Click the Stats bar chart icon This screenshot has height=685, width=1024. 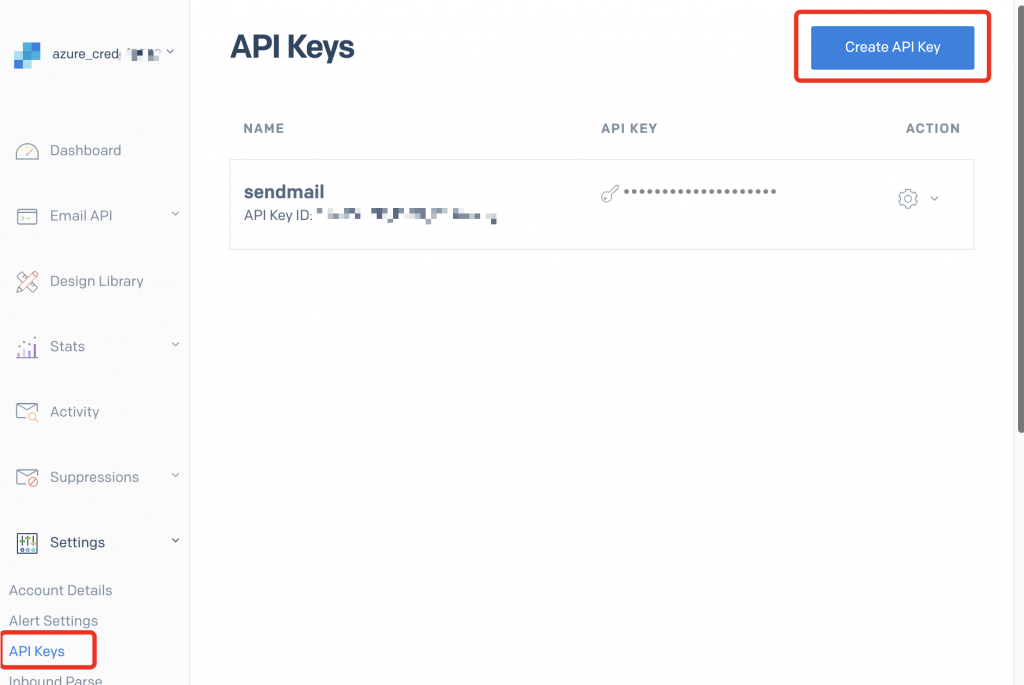coord(27,347)
